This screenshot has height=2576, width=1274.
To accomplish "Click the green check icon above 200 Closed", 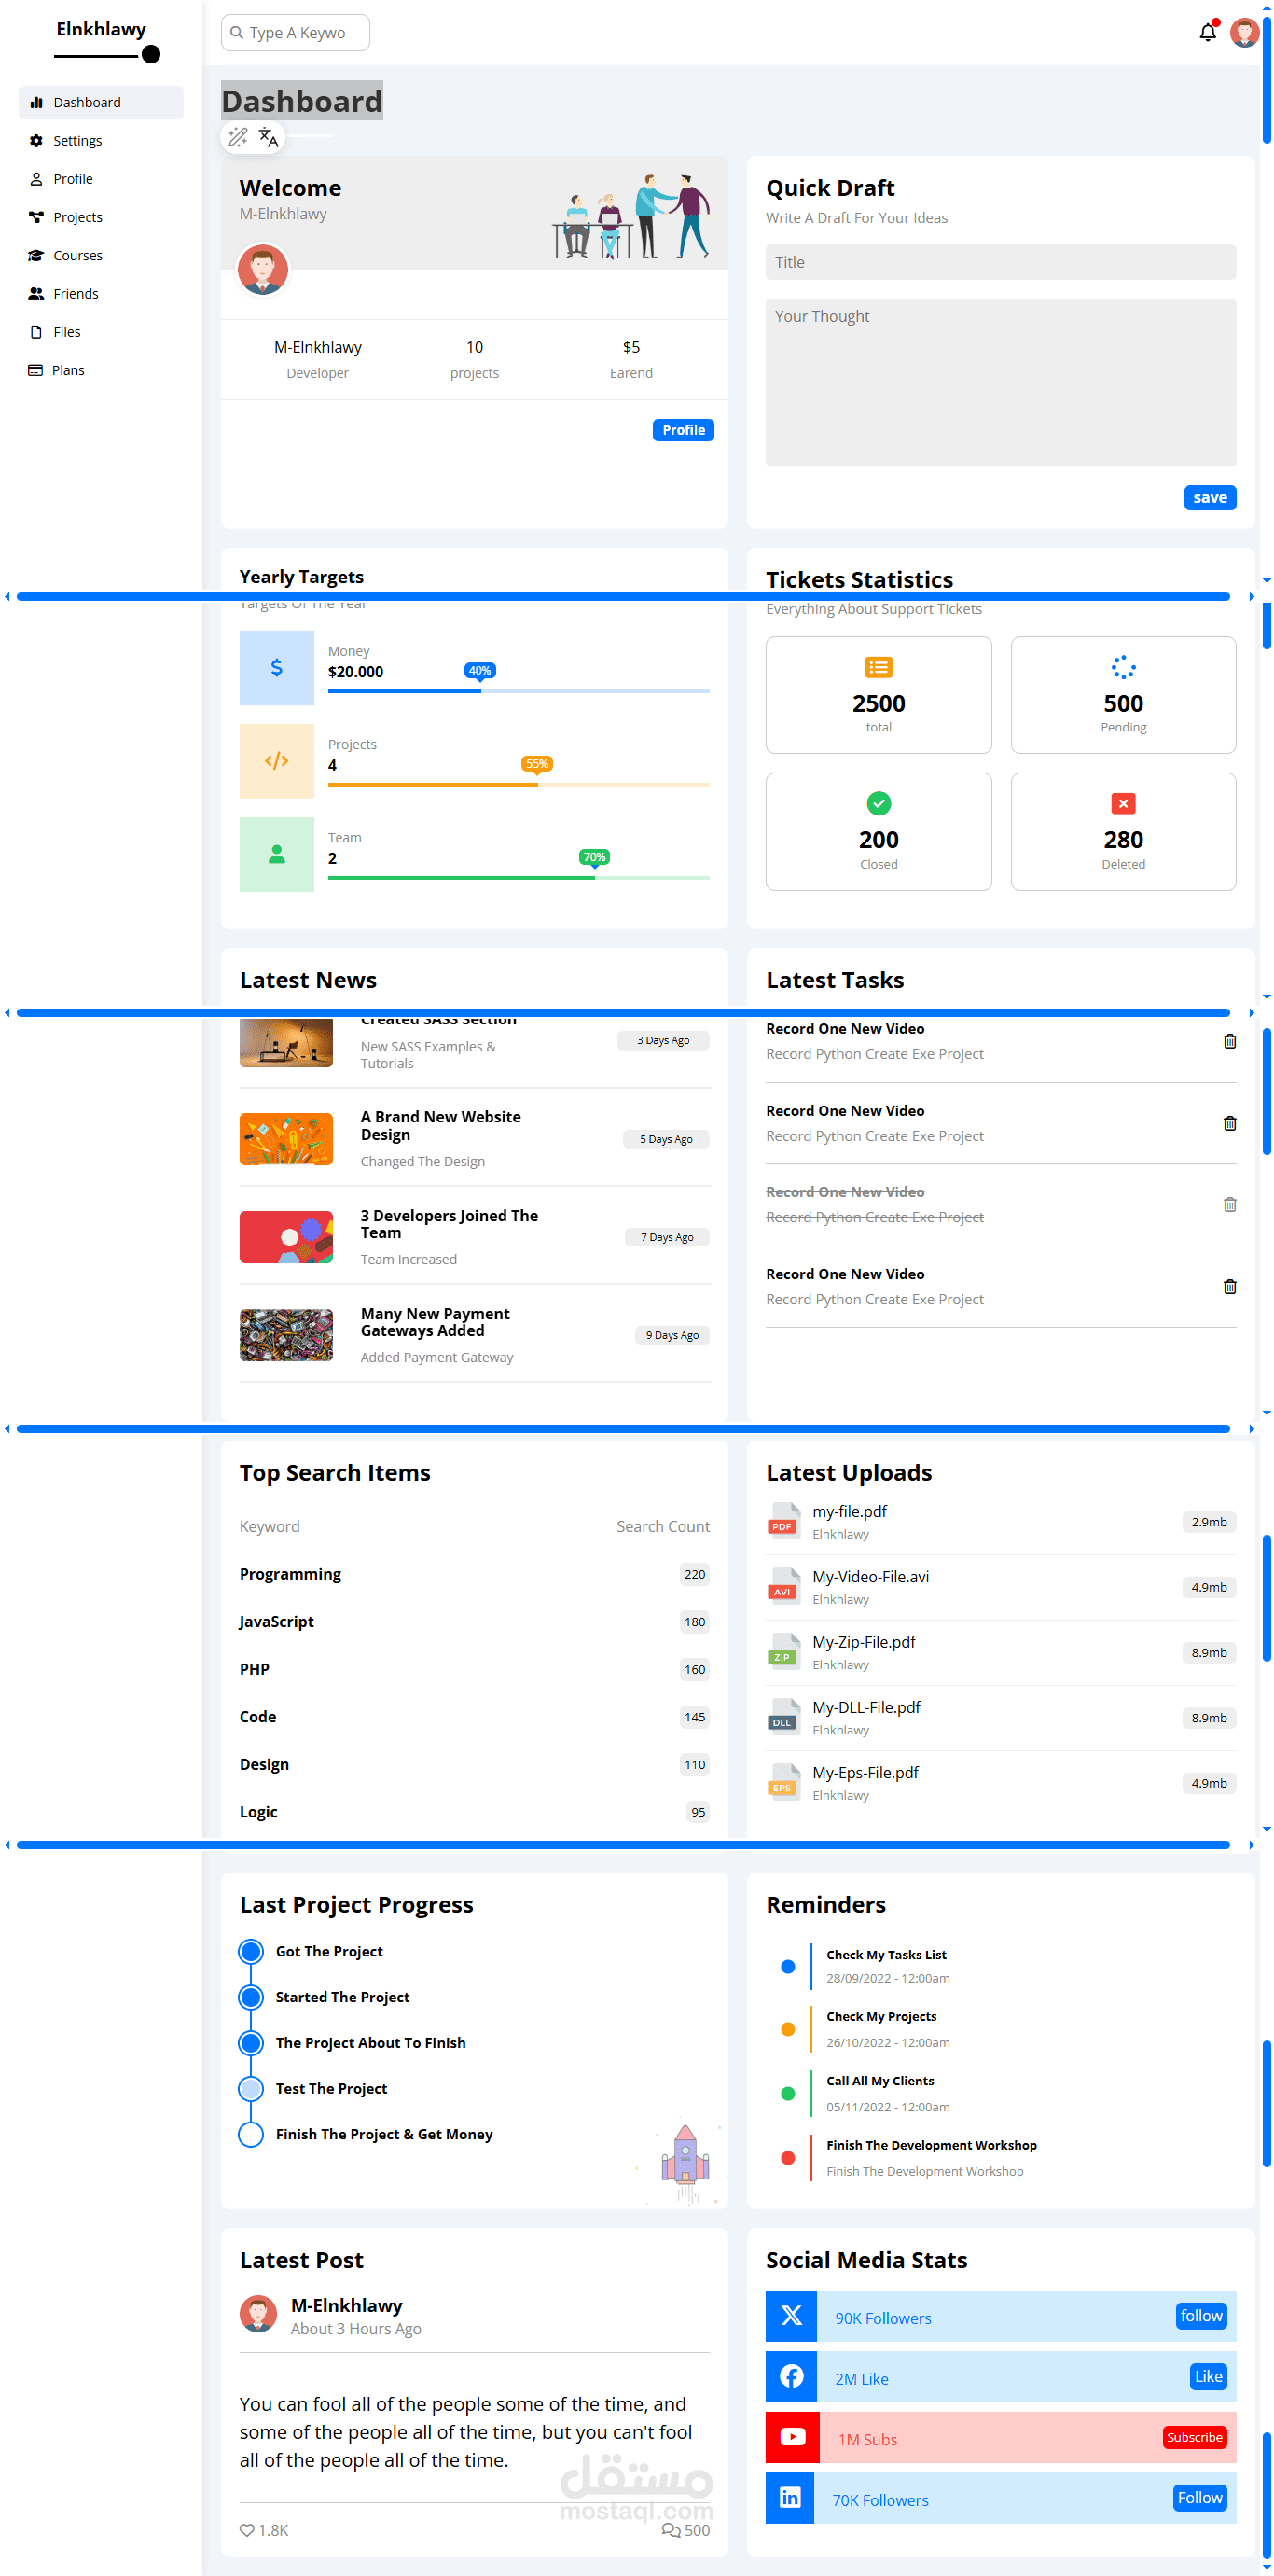I will click(878, 803).
